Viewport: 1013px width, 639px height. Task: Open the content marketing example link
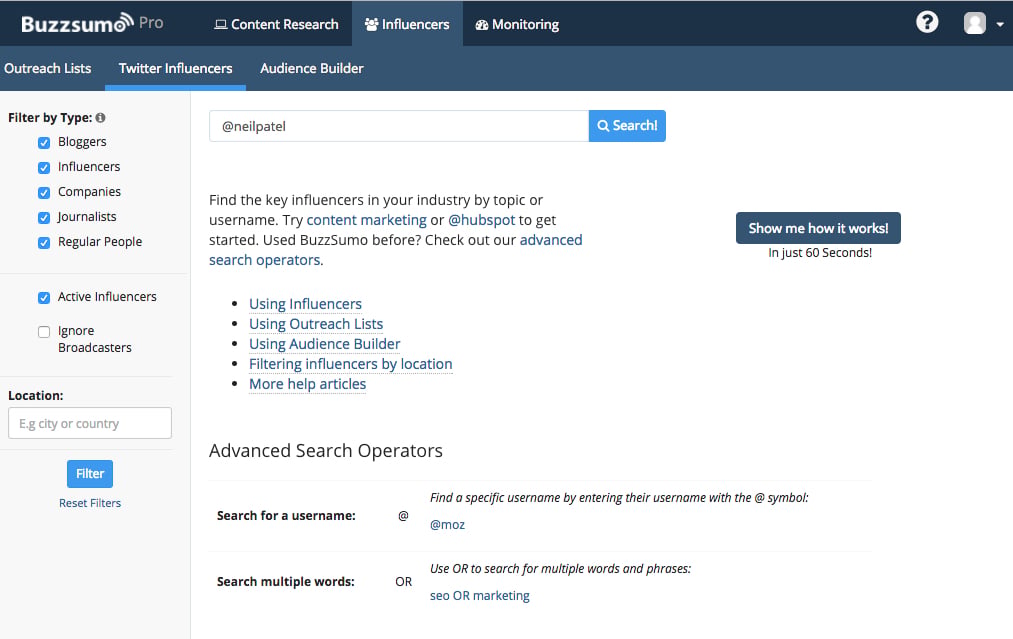(366, 220)
